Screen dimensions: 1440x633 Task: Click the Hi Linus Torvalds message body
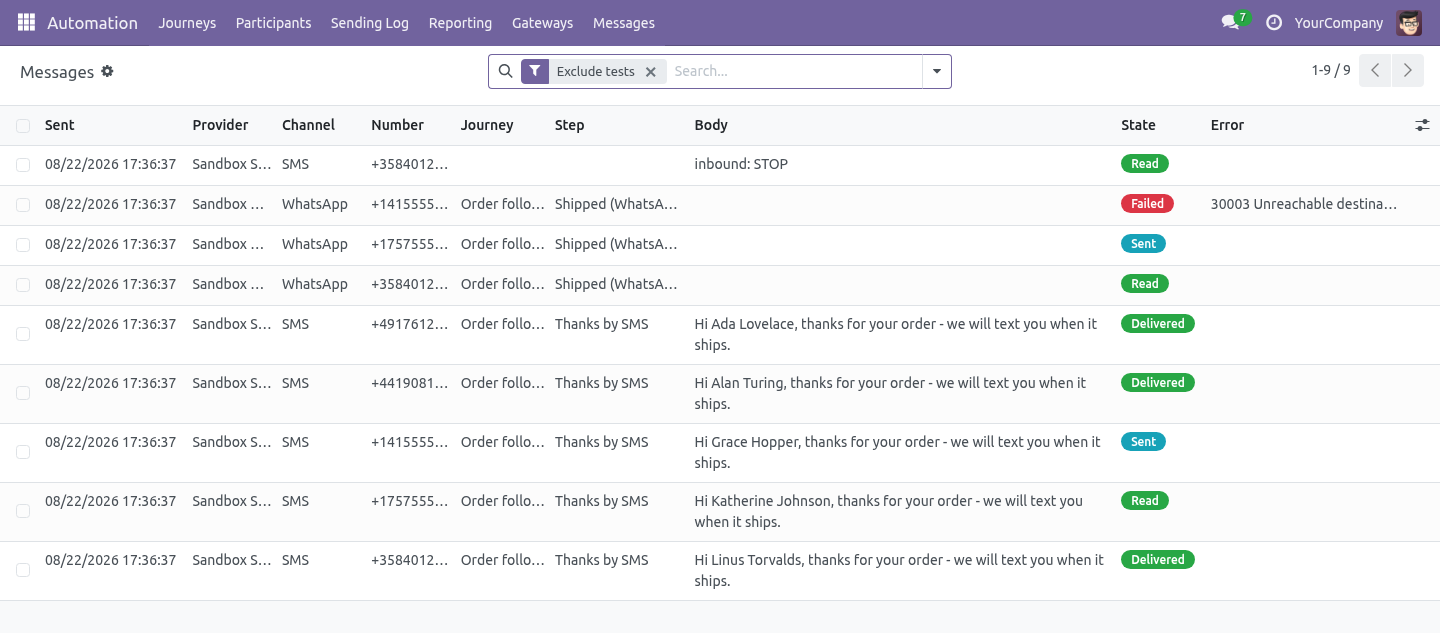(x=899, y=570)
